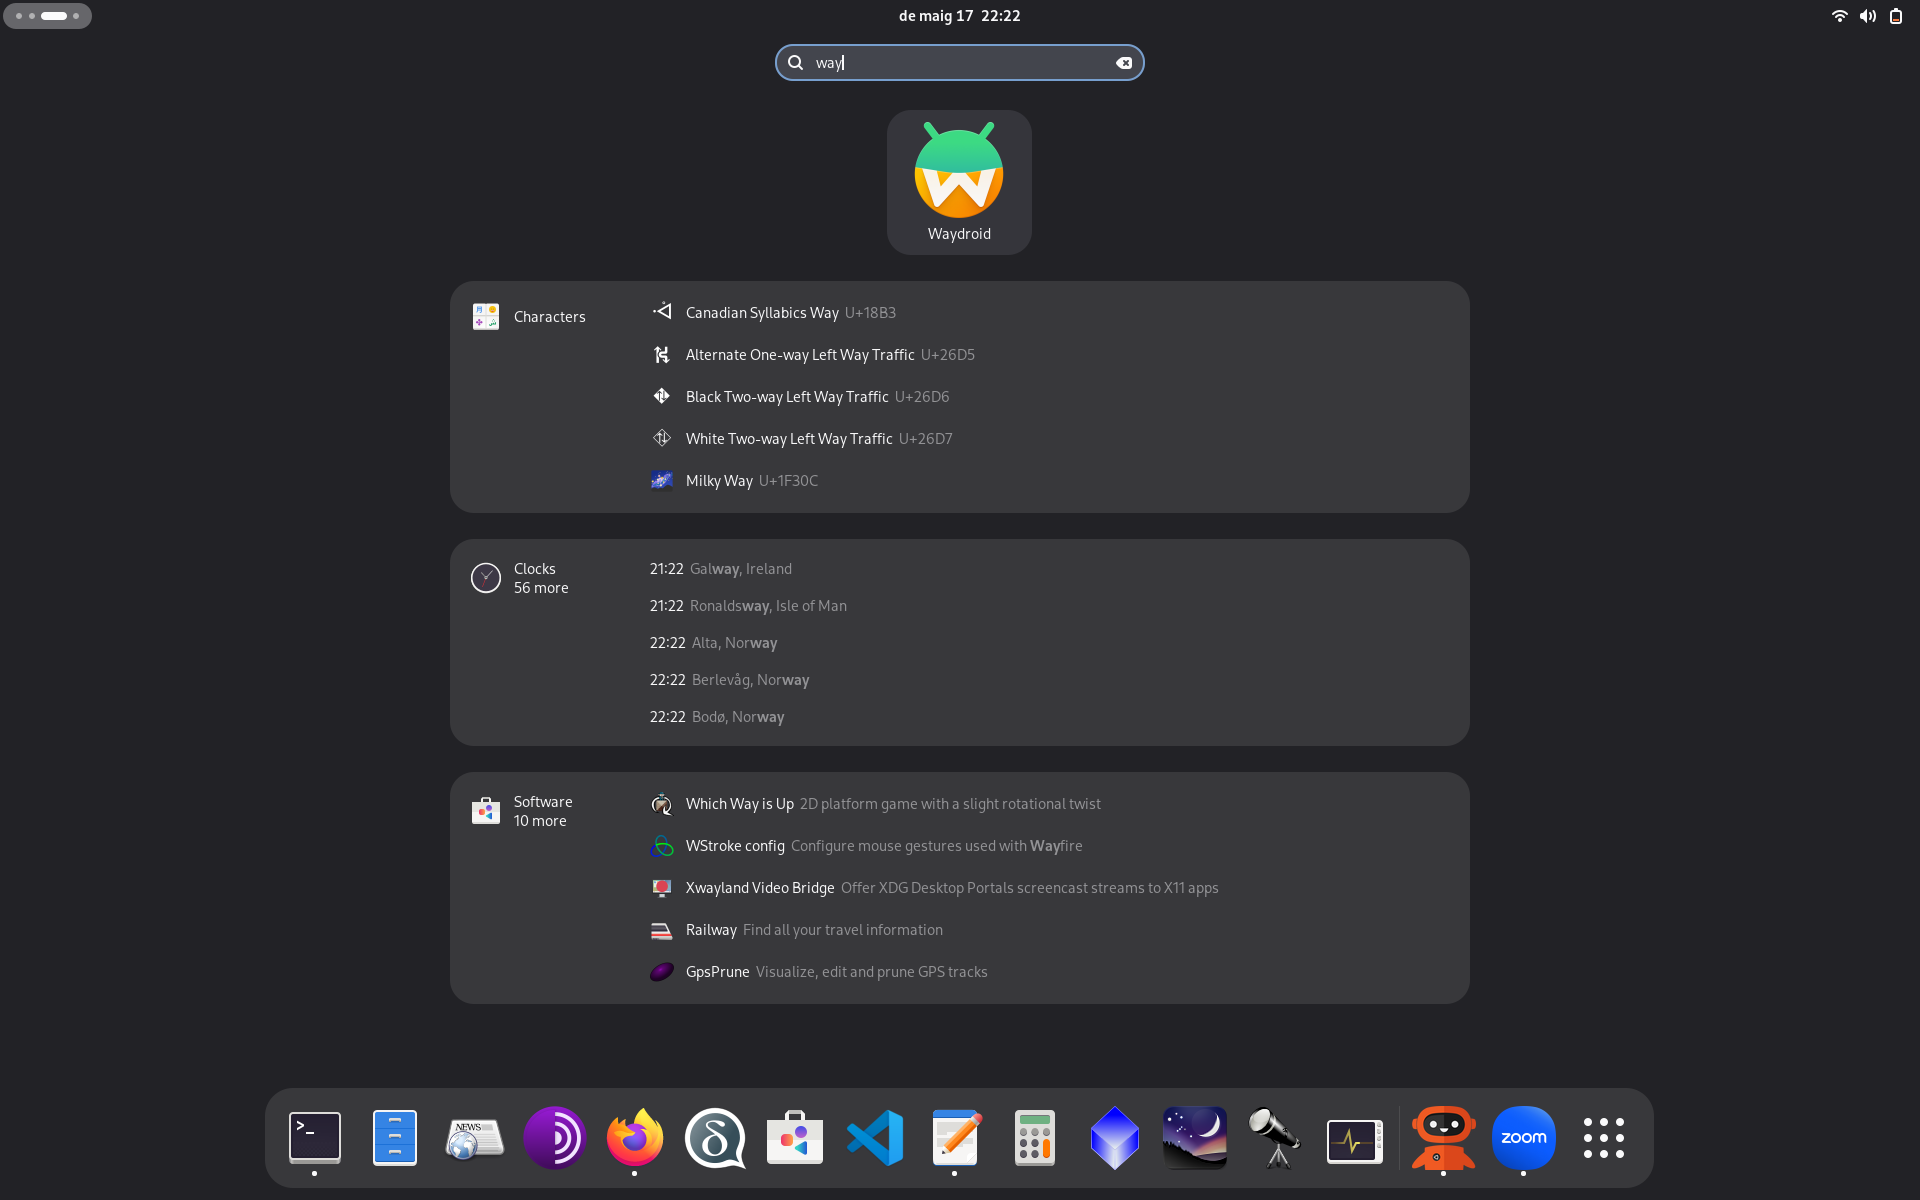The image size is (1920, 1200).
Task: Open Wi-Fi status in system tray
Action: (x=1839, y=16)
